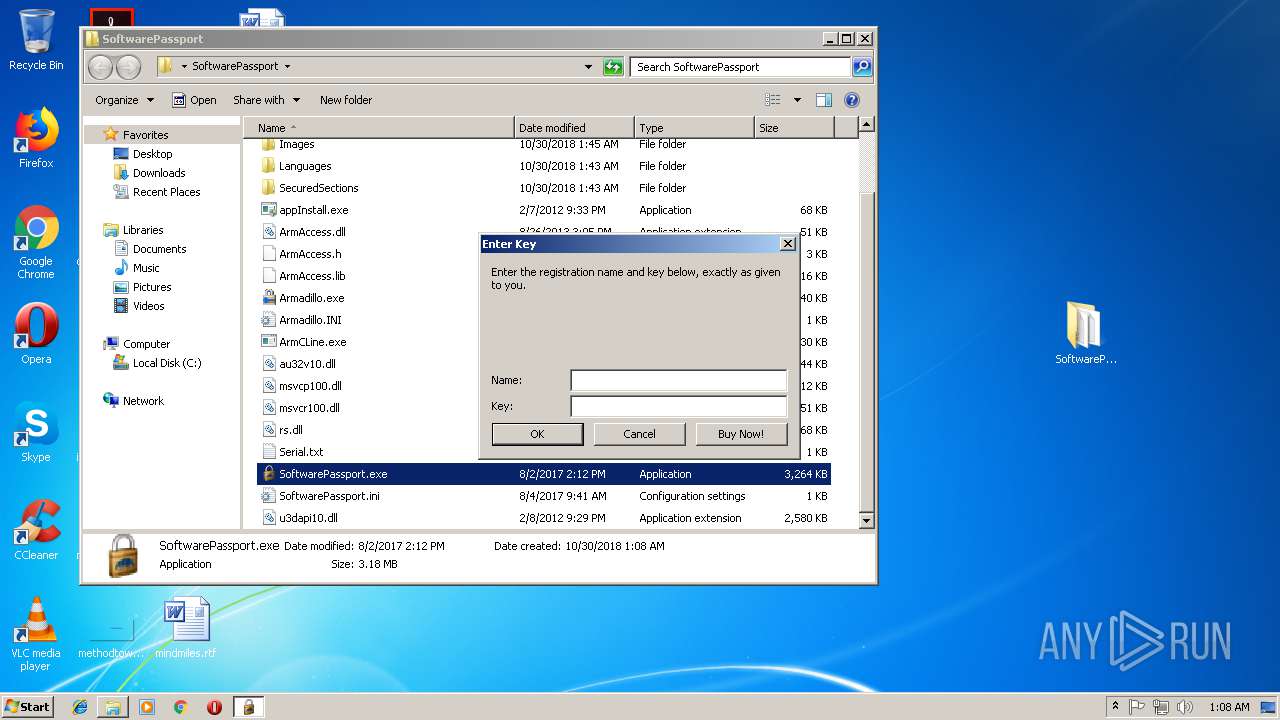Sort files by Type column
Image resolution: width=1280 pixels, height=720 pixels.
click(x=694, y=128)
